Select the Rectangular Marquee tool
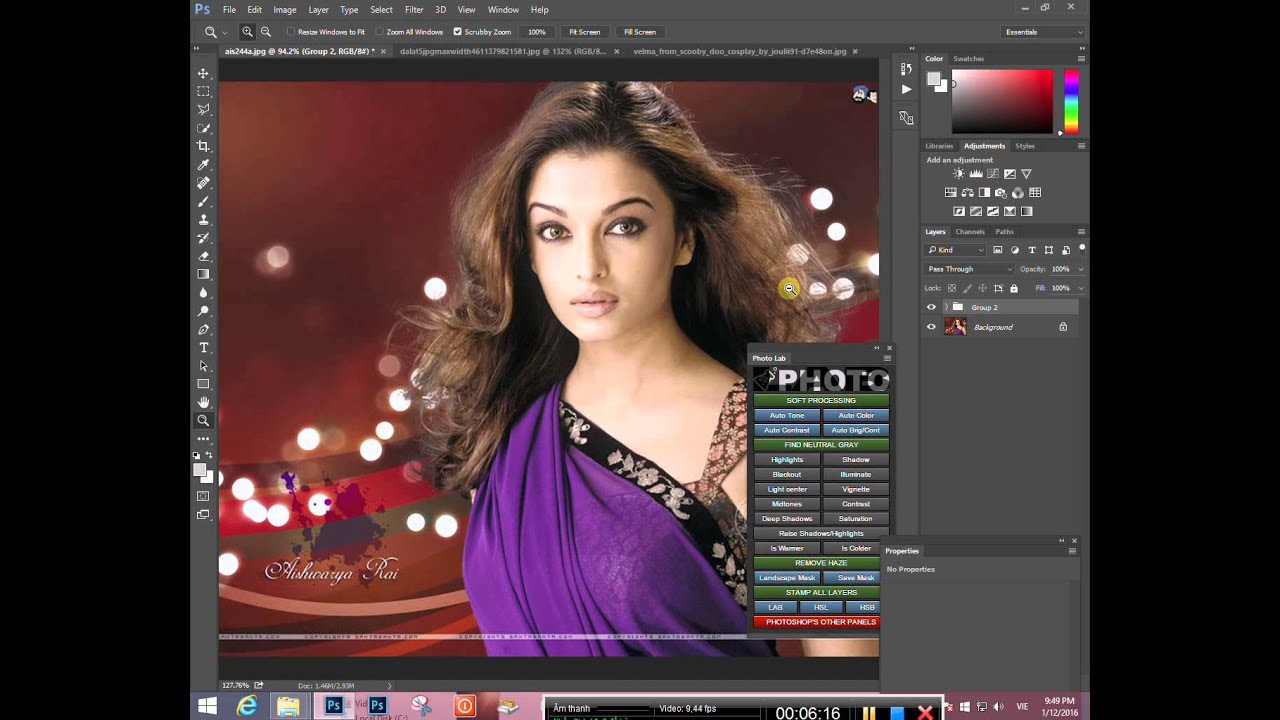Screen dimensions: 1280x720 click(x=203, y=91)
